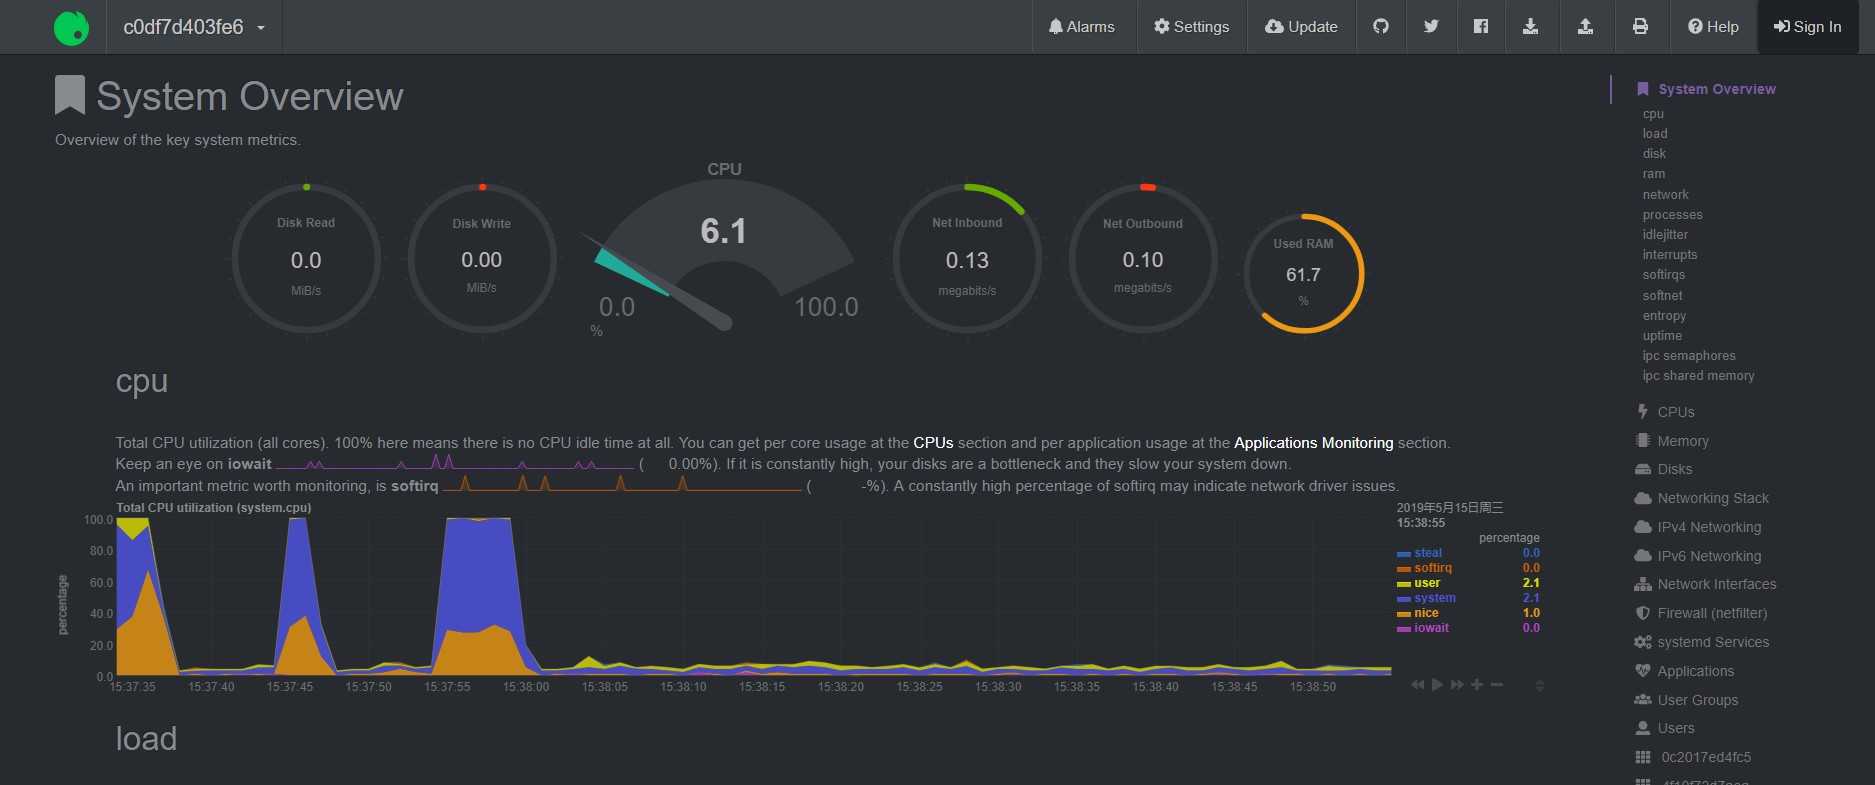Click the chart play/reset control
The width and height of the screenshot is (1875, 785).
click(1437, 685)
